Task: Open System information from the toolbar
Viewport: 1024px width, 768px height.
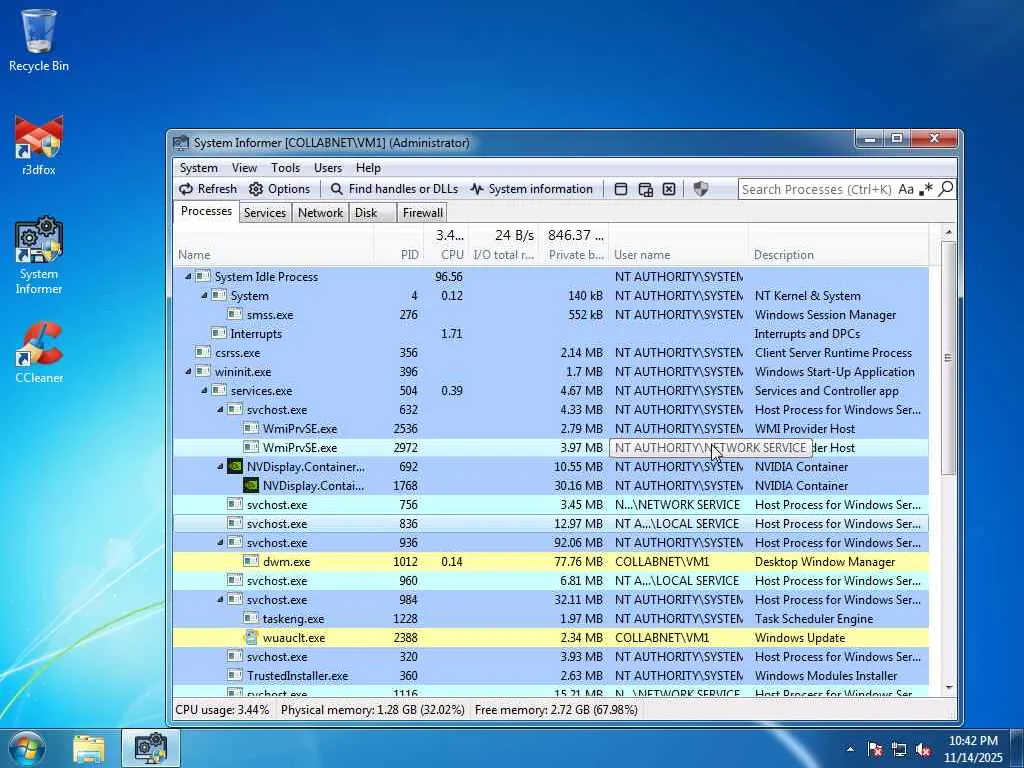Action: 532,189
